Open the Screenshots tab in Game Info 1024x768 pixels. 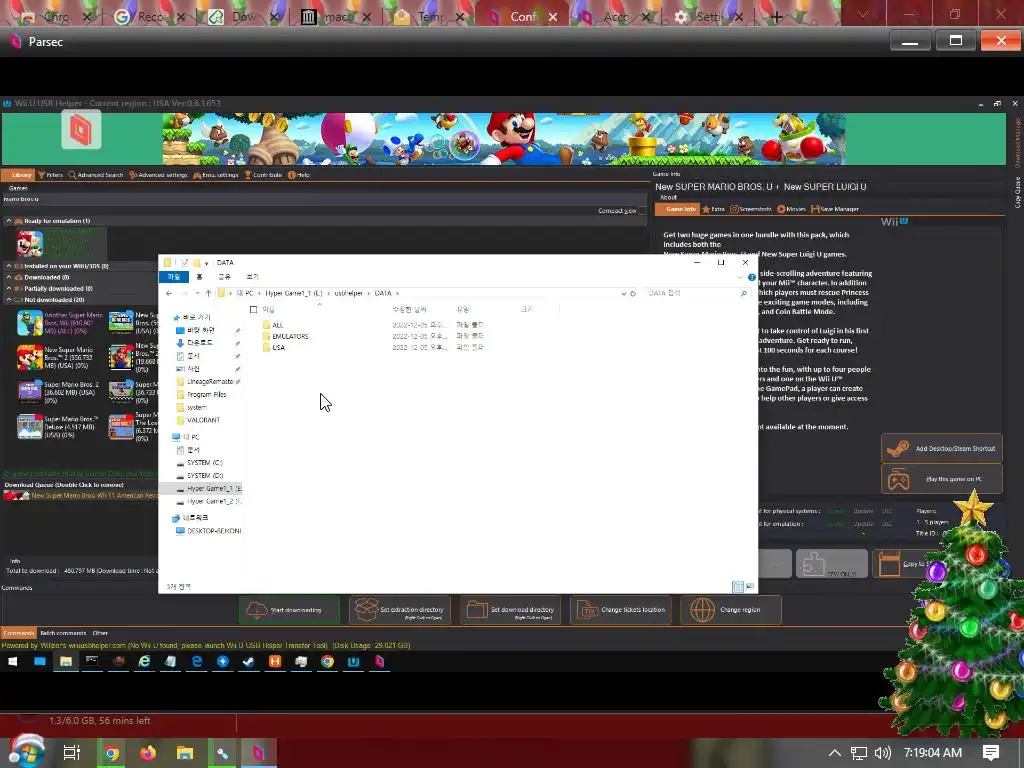750,209
